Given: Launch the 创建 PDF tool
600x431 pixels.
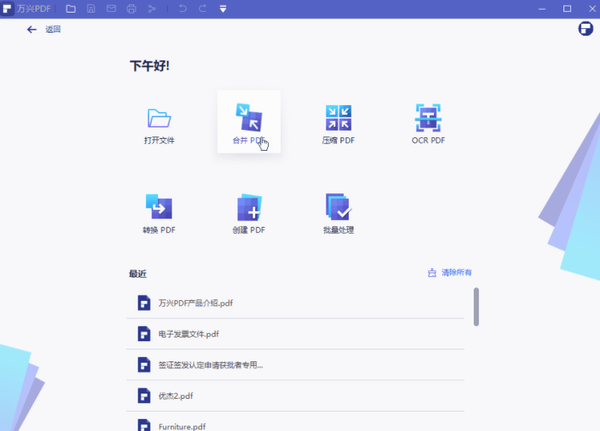Looking at the screenshot, I should [249, 214].
